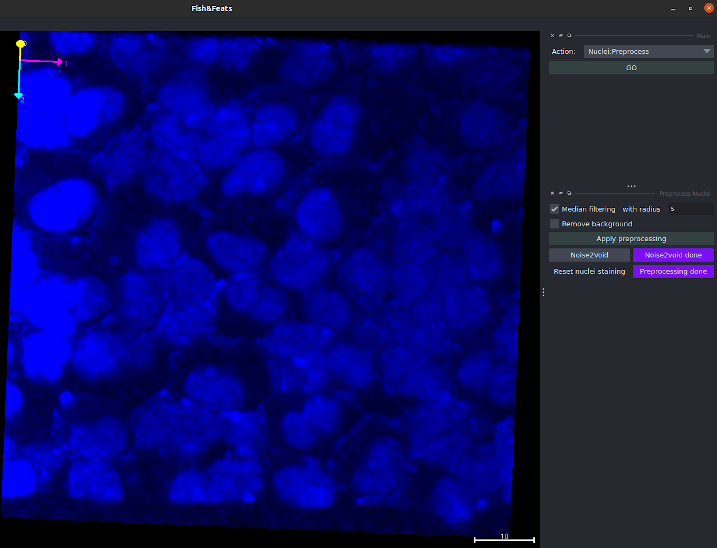Click the splitter dots between the dock panels
The width and height of the screenshot is (717, 548).
[x=631, y=186]
